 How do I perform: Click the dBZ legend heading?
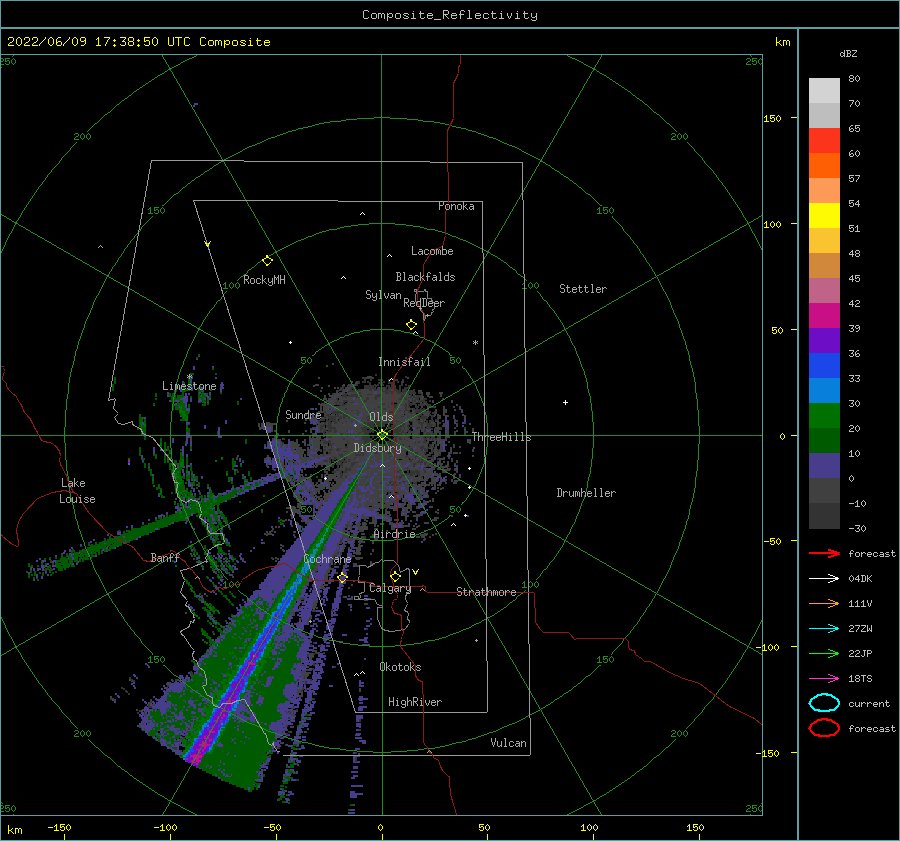click(x=848, y=53)
